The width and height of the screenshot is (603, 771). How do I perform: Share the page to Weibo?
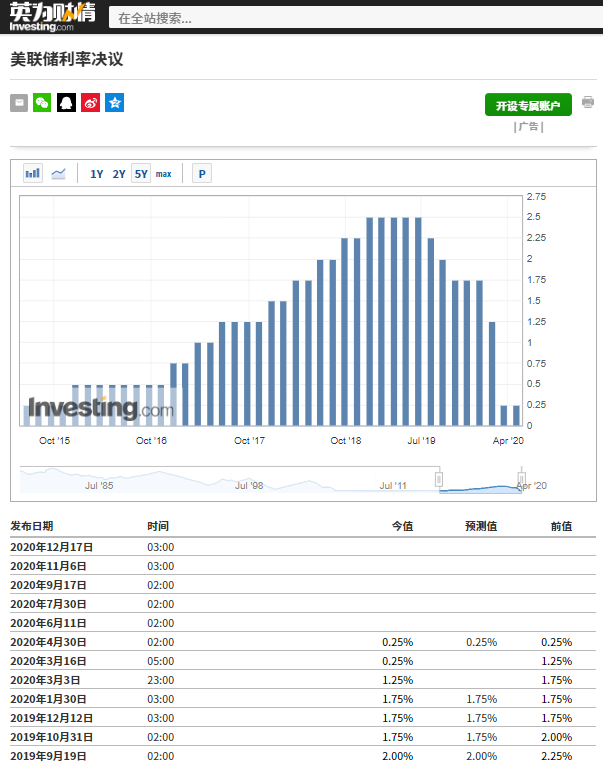point(90,103)
